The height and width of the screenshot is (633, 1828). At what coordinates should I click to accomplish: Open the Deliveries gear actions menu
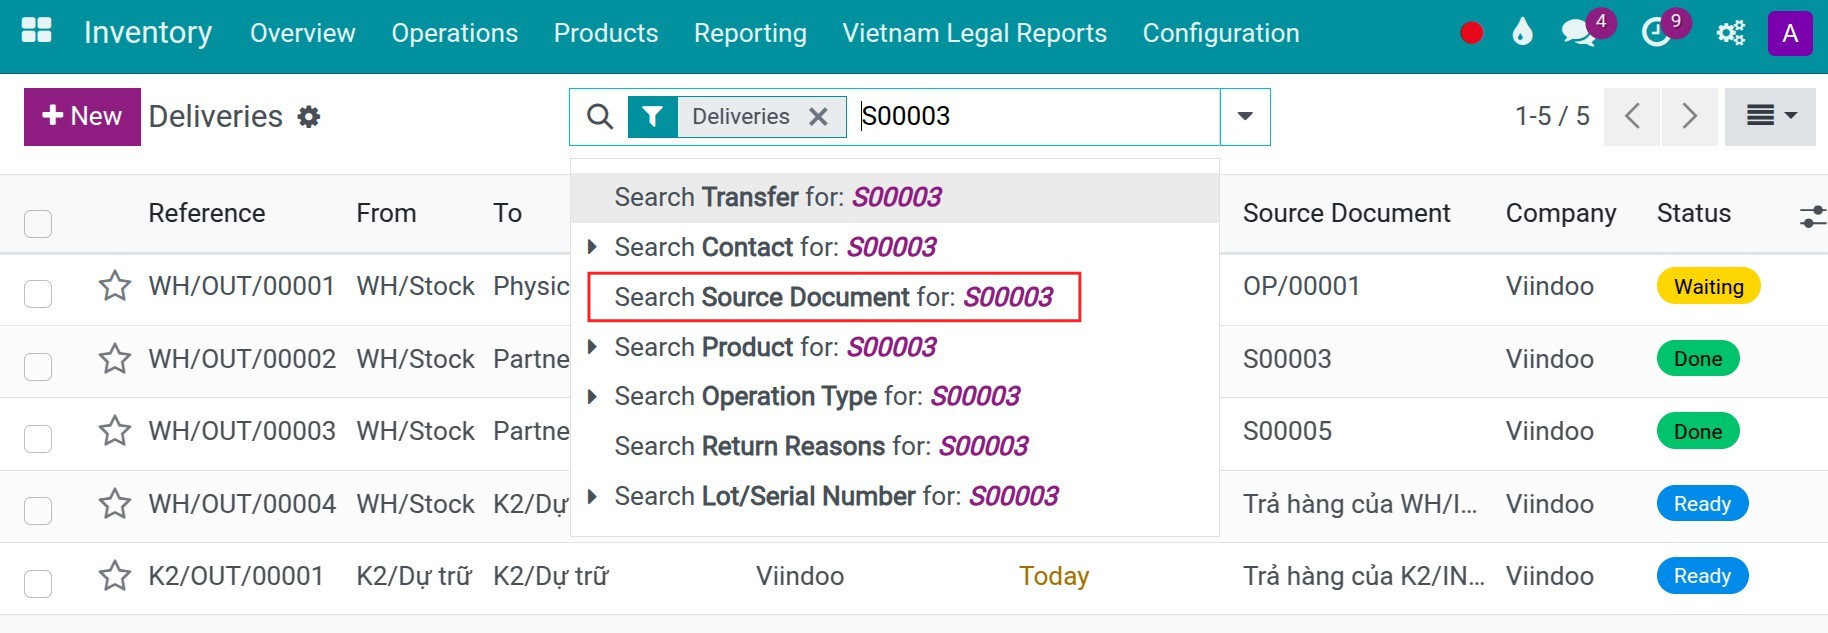[309, 116]
